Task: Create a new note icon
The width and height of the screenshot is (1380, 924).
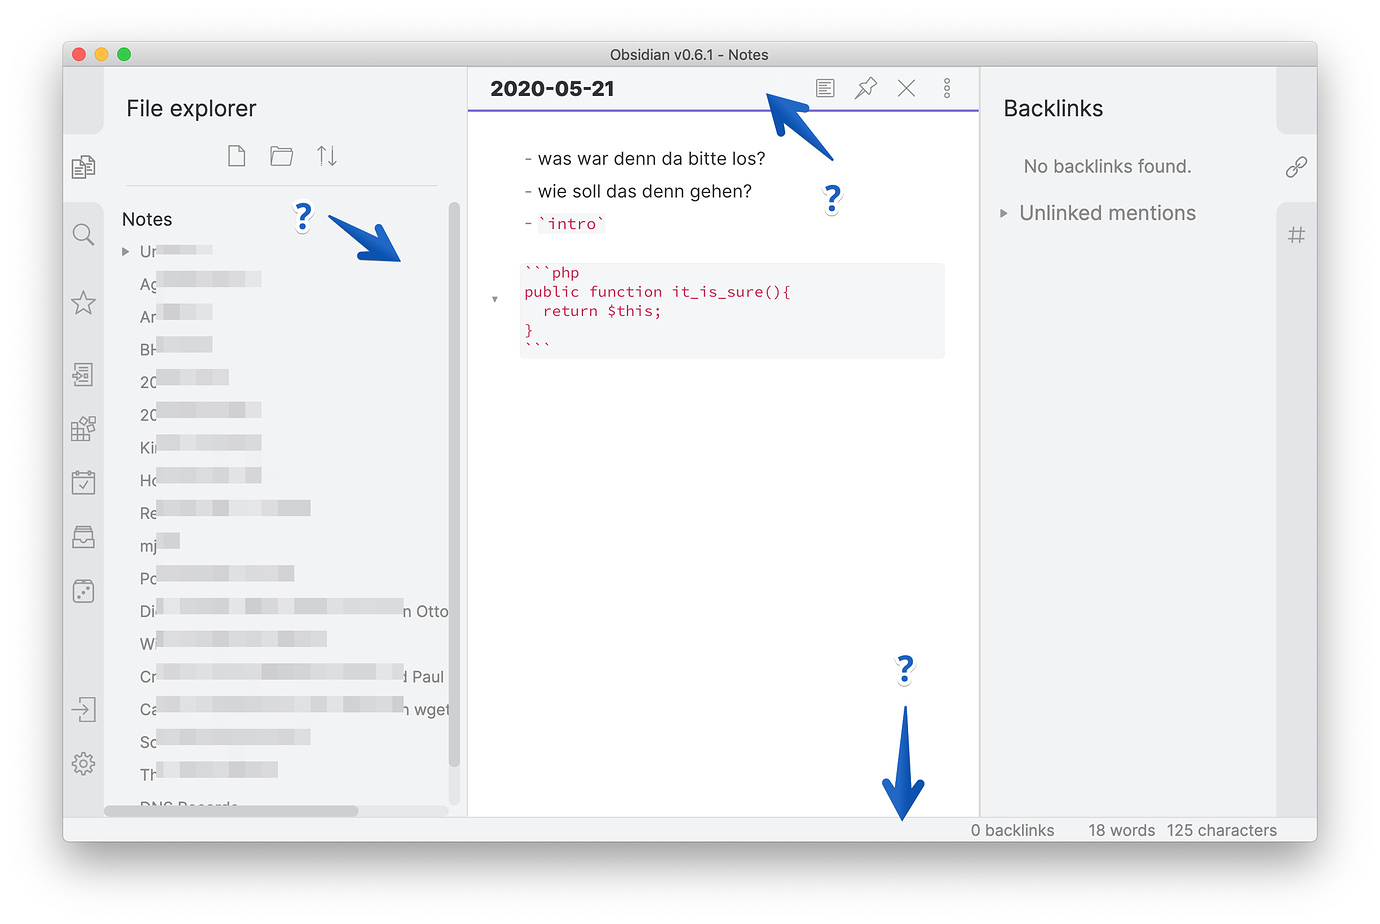Action: [x=237, y=156]
